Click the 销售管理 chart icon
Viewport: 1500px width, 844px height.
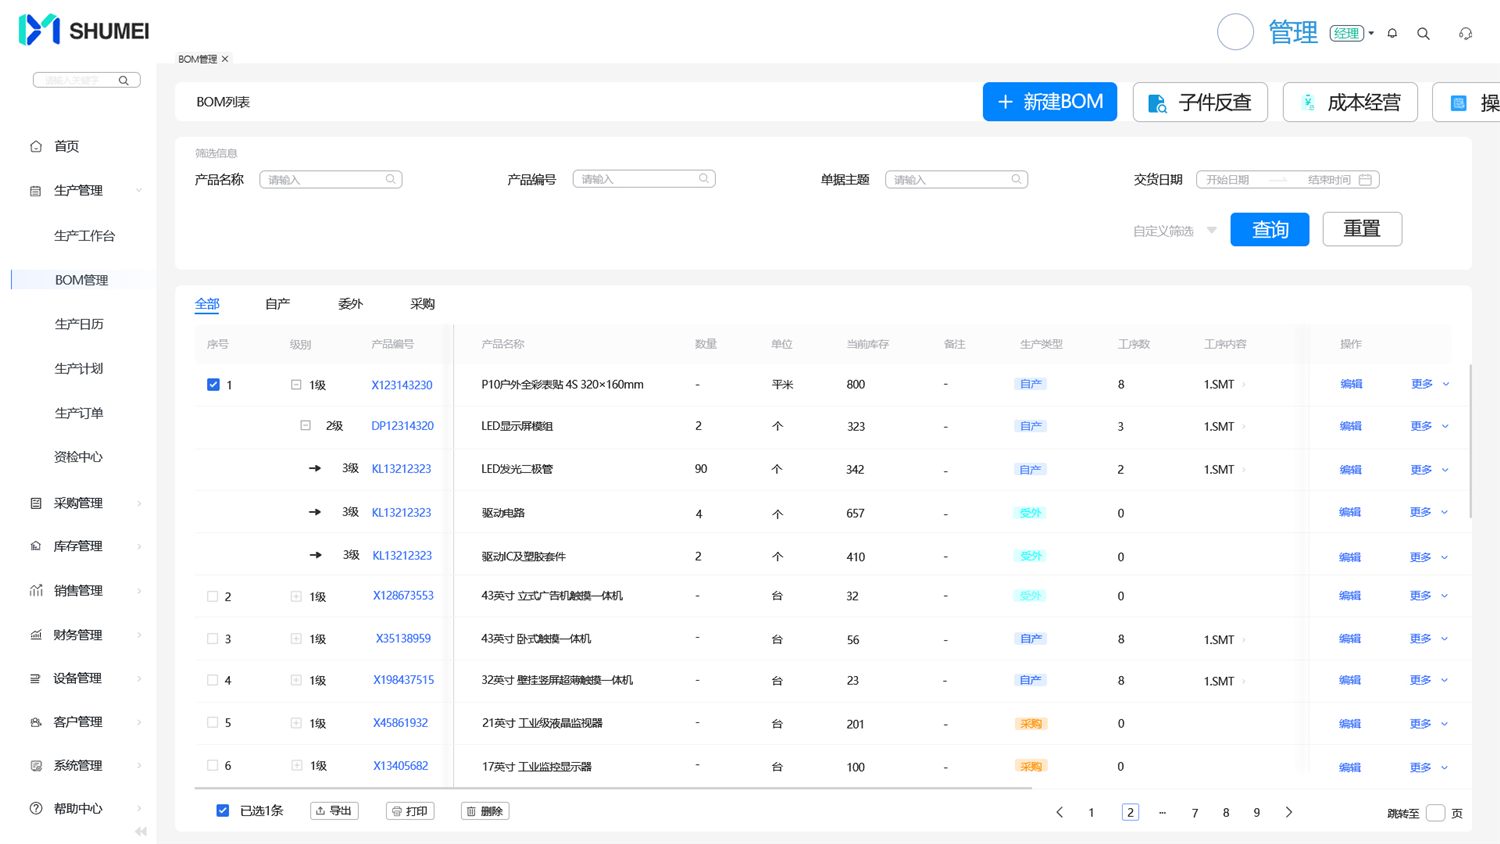tap(36, 590)
